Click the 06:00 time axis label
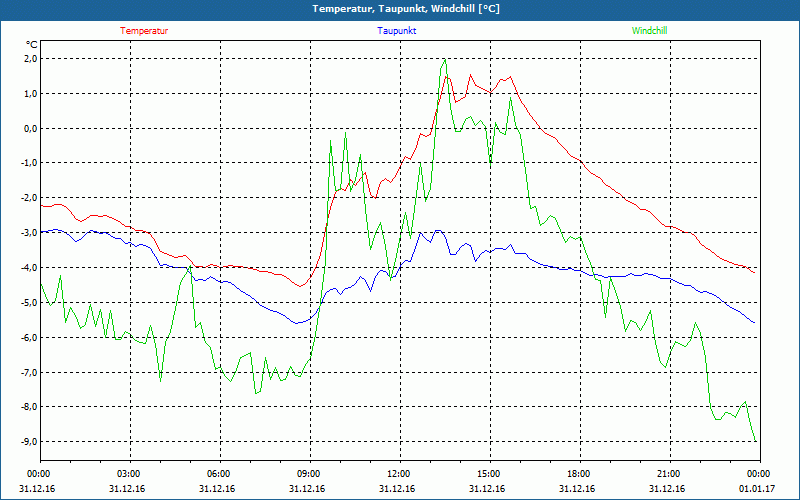Screen dimensions: 800x500 point(218,473)
